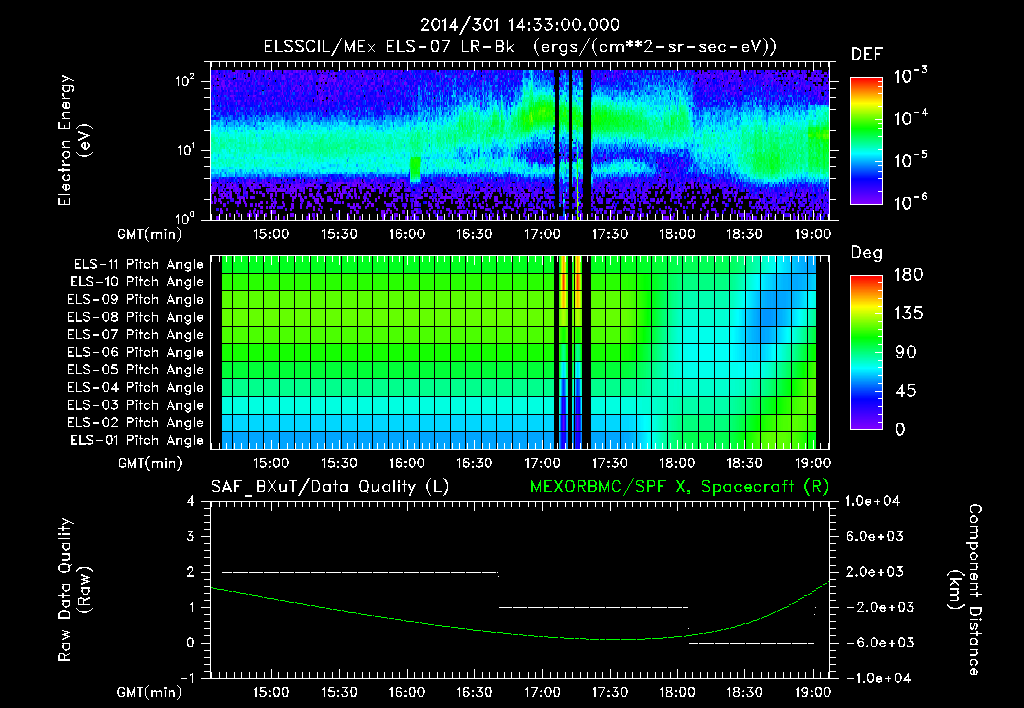Select the 'ELS-03 Pitch Angle' row label

135,406
